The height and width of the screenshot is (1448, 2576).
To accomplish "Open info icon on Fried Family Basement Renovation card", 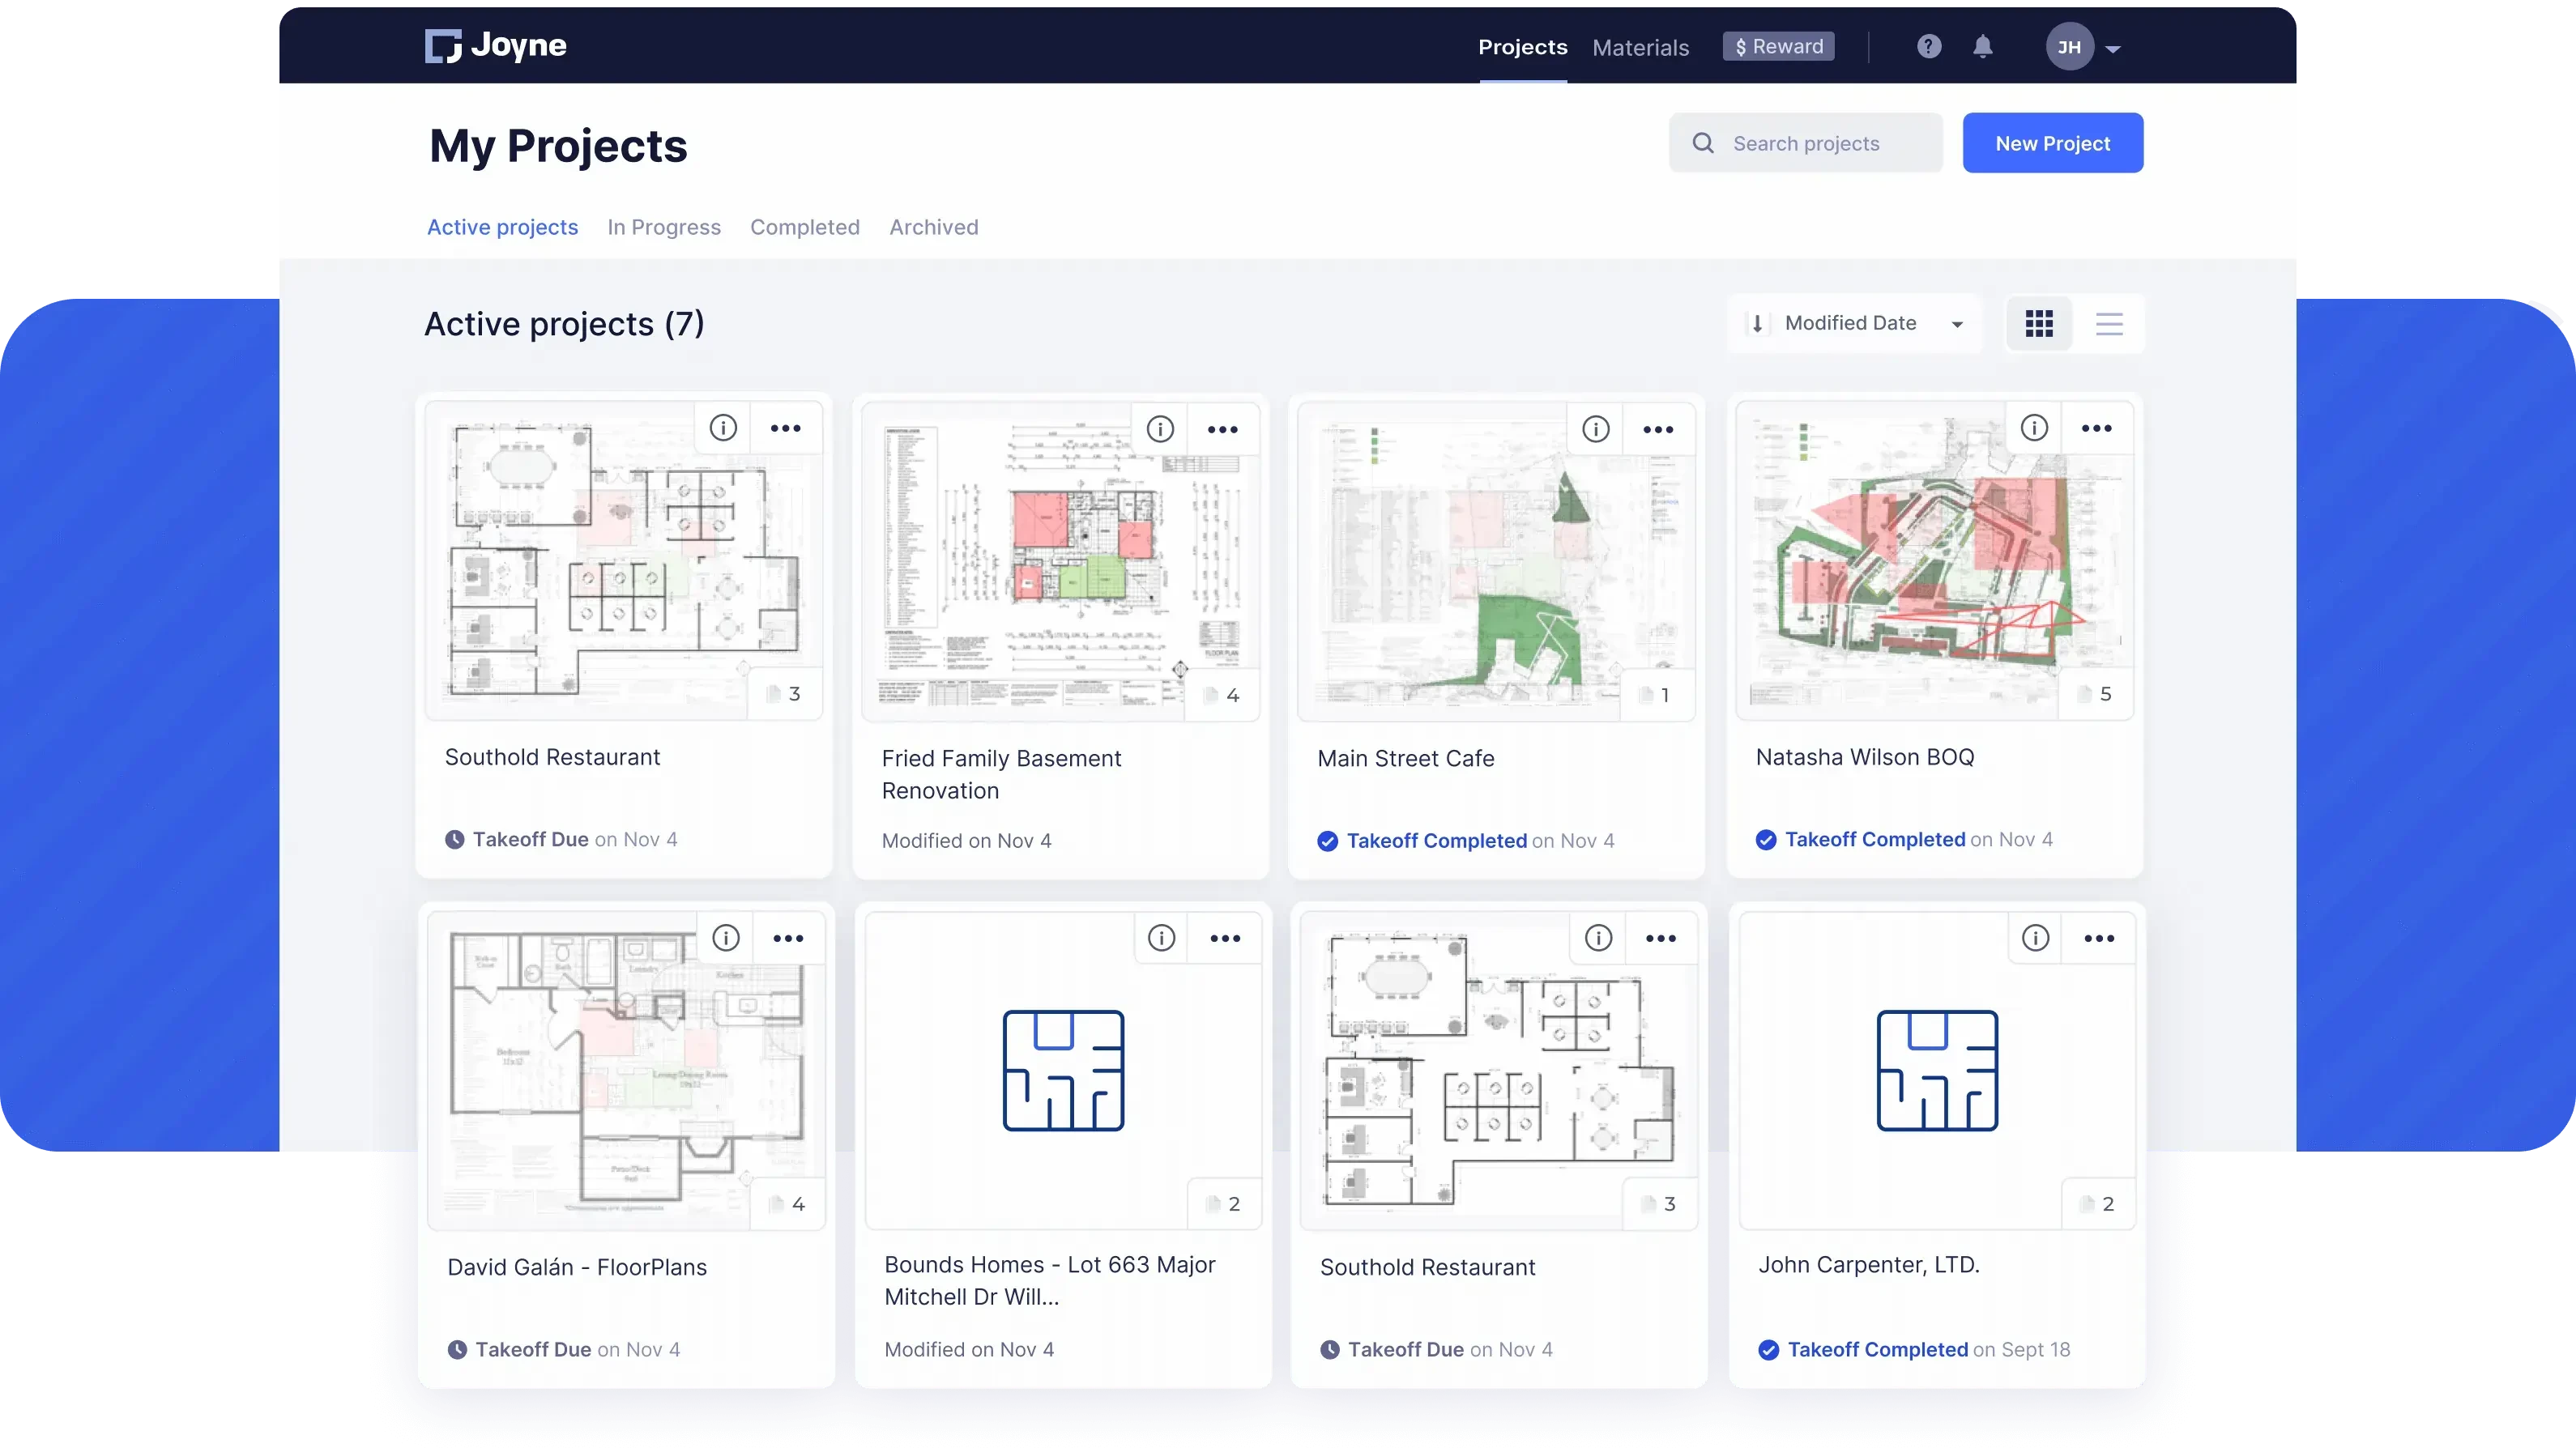I will pyautogui.click(x=1160, y=428).
